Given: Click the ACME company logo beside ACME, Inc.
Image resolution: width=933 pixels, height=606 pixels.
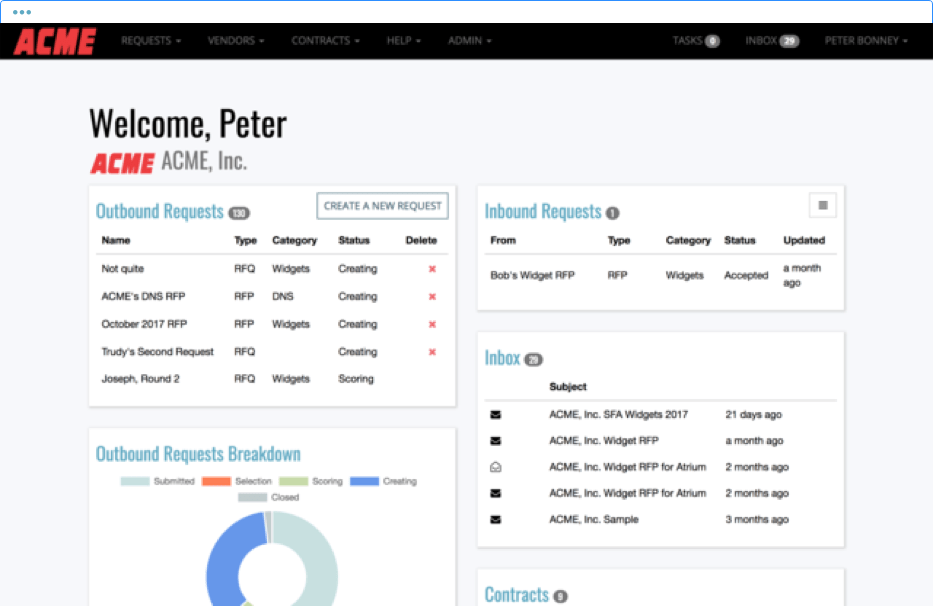Looking at the screenshot, I should coord(123,163).
